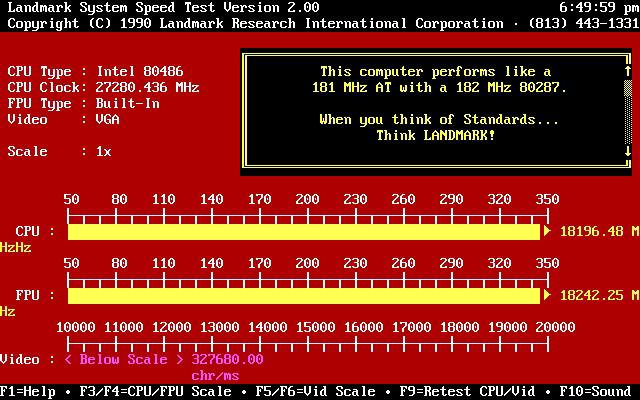Click the '181 MHz AT with a 182 MHz 80287' line
Image resolution: width=640 pixels, height=400 pixels.
pyautogui.click(x=439, y=87)
